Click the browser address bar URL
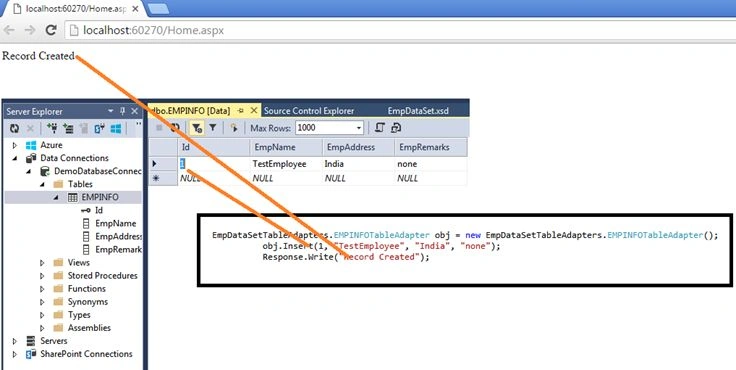Viewport: 736px width, 370px height. pyautogui.click(x=153, y=31)
